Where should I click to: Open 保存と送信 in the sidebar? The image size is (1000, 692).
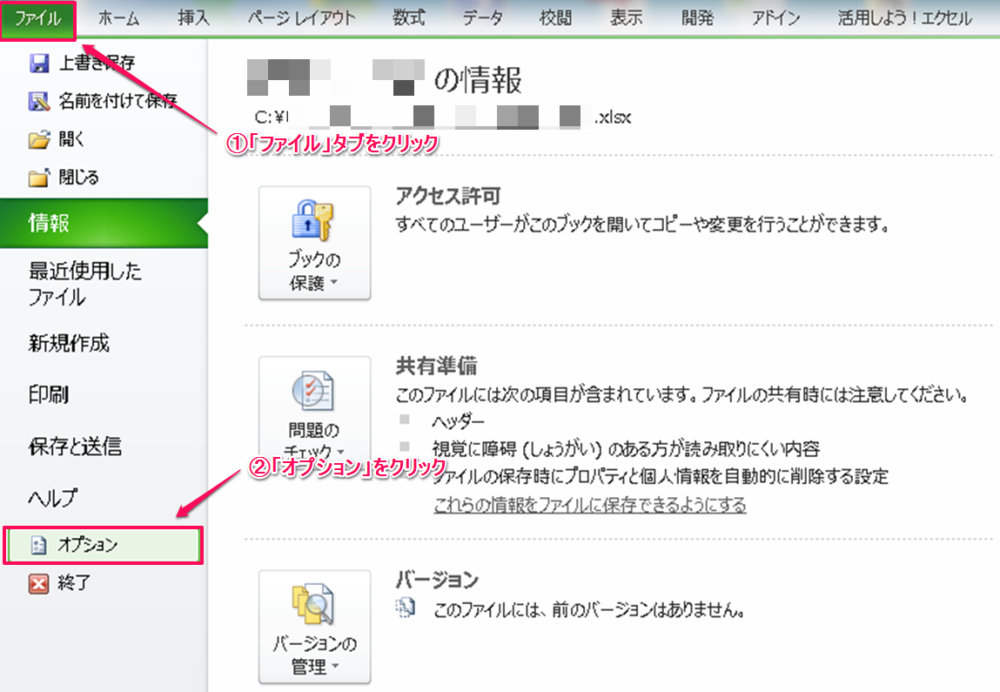click(74, 446)
